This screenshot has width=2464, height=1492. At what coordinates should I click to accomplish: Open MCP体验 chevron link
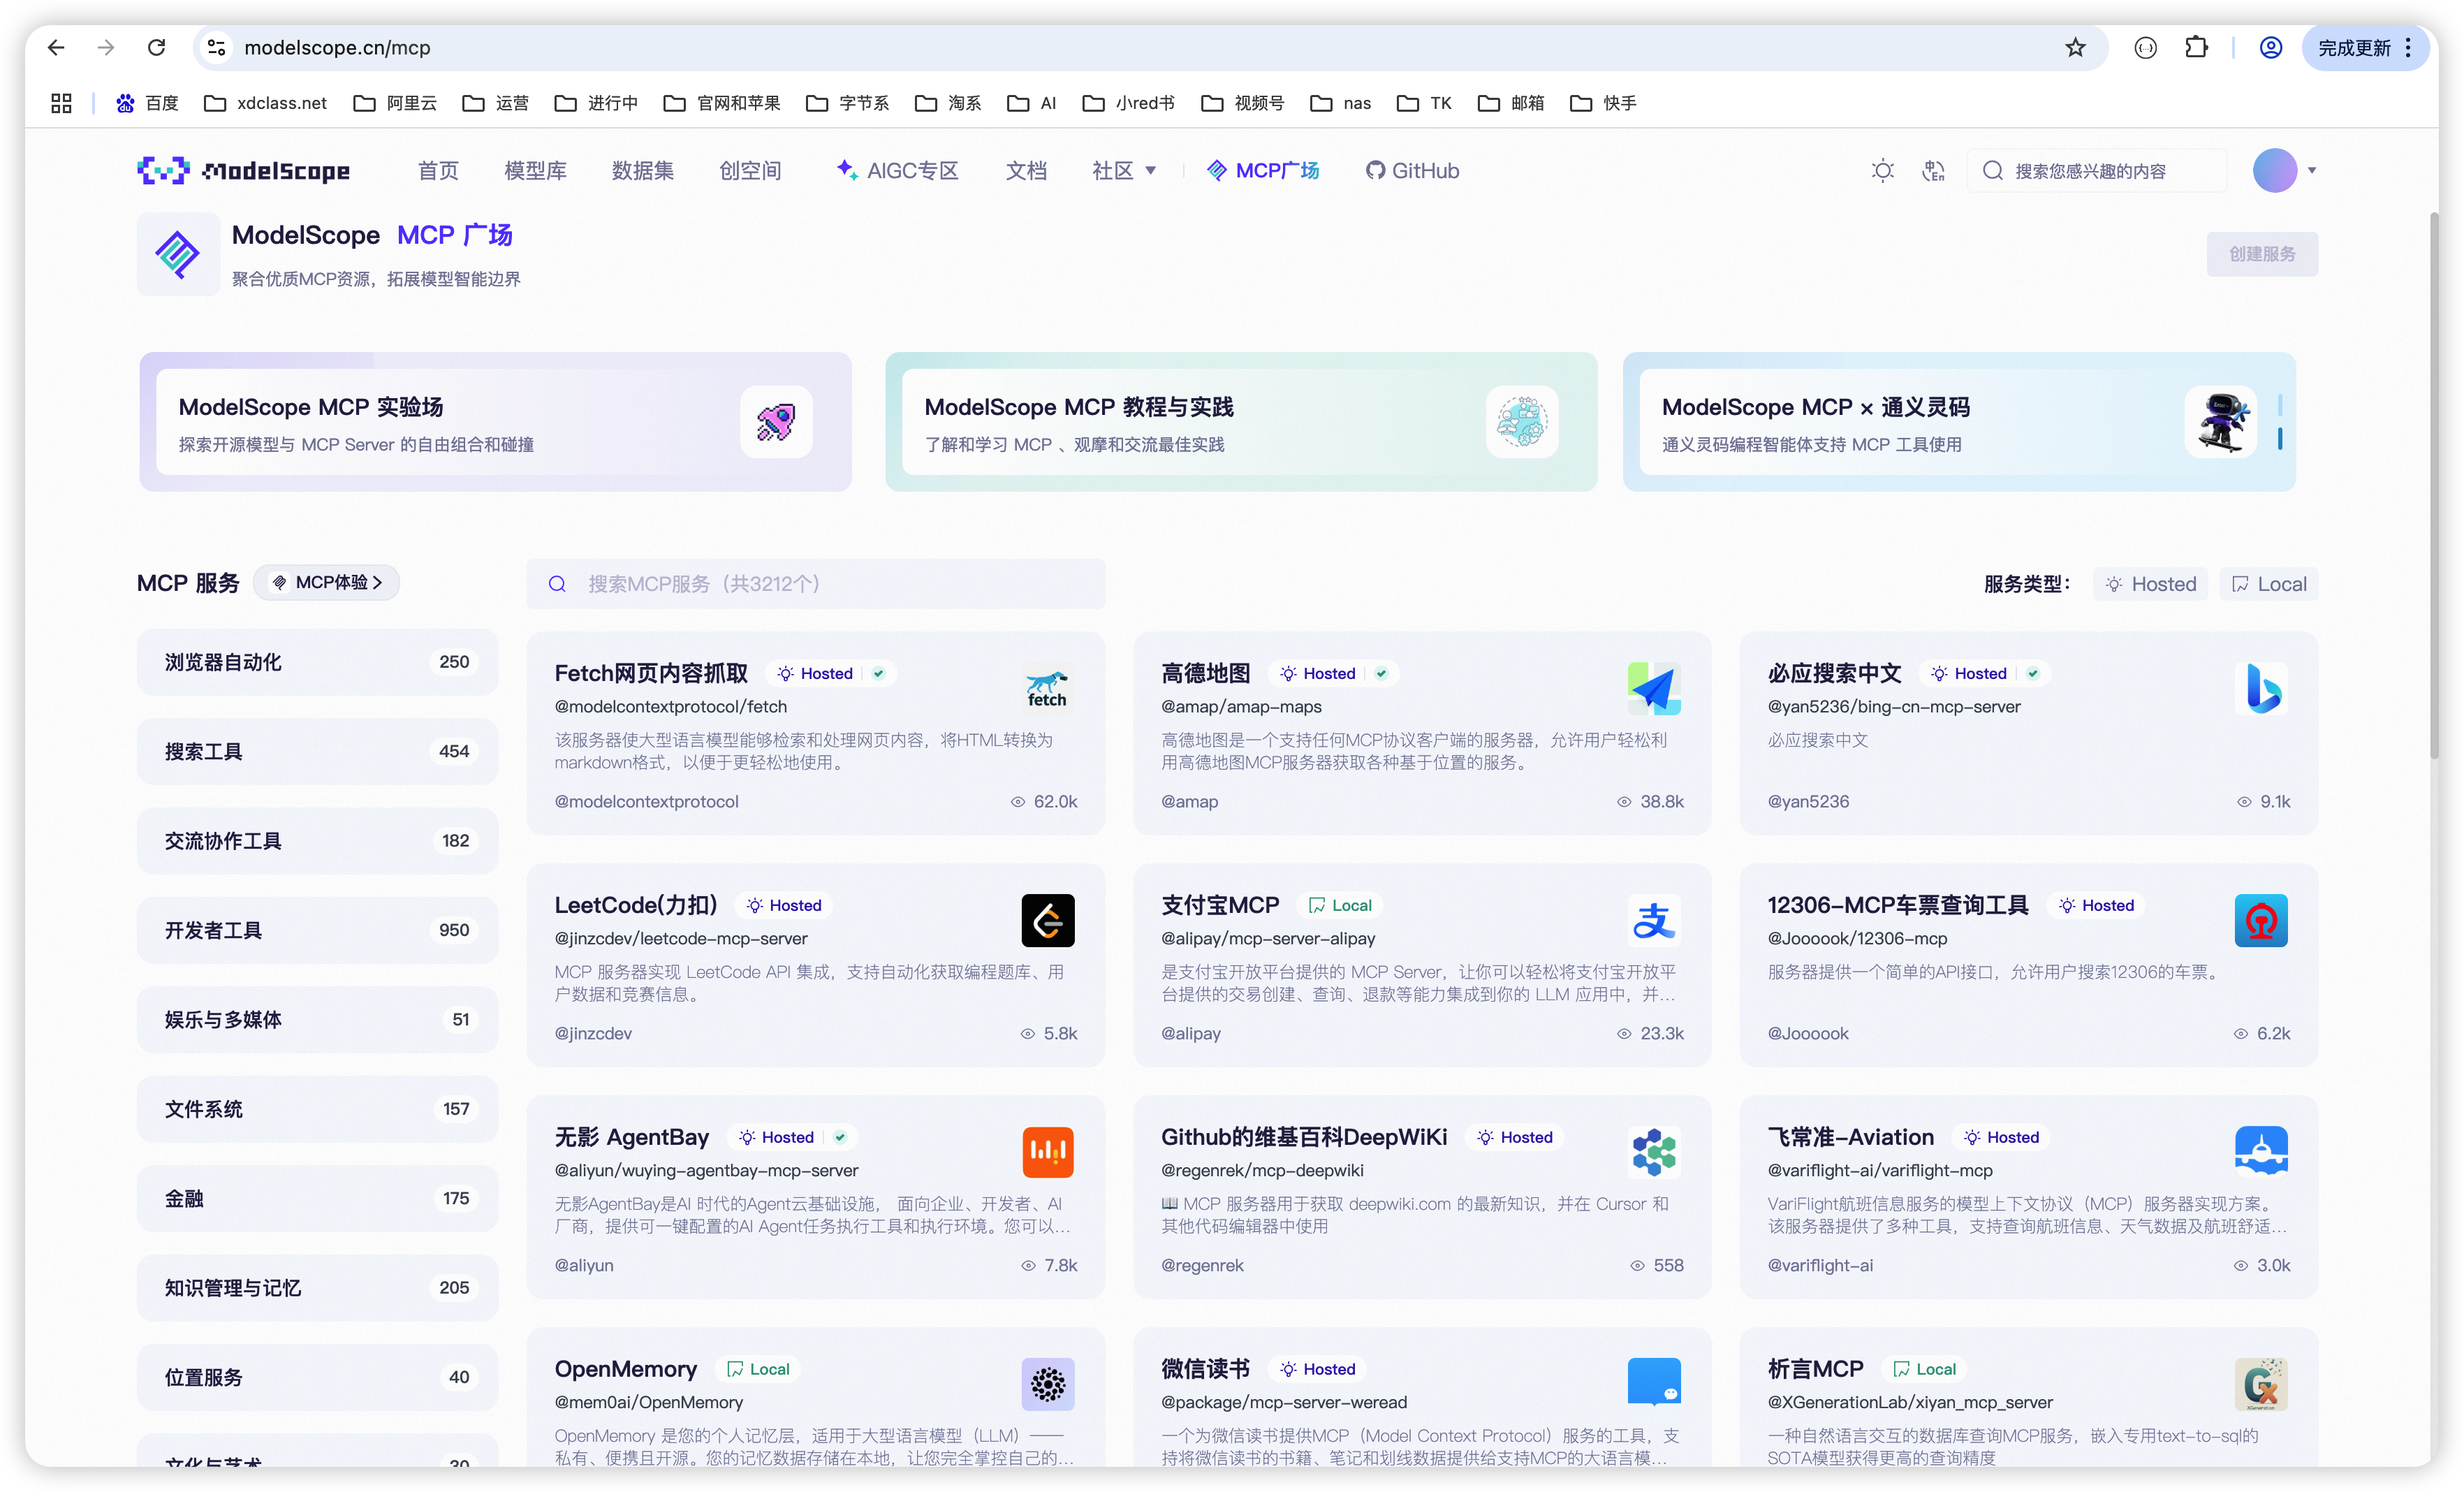(x=327, y=583)
